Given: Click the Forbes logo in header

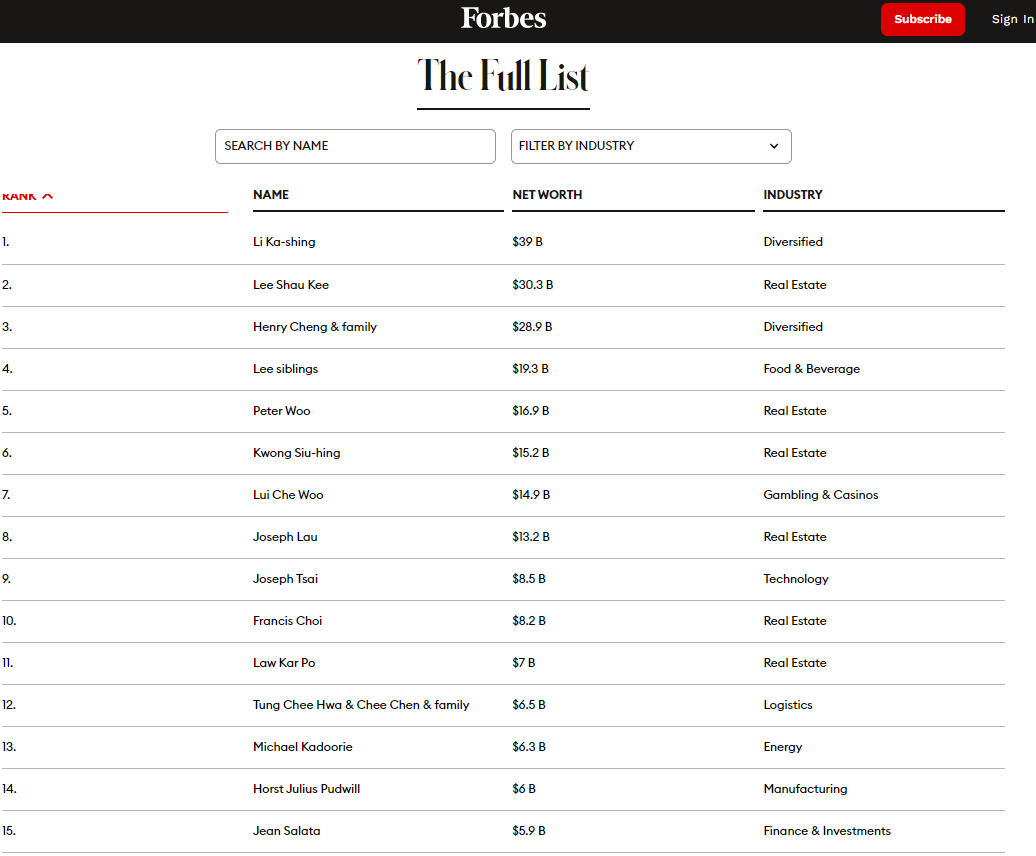Looking at the screenshot, I should pyautogui.click(x=503, y=18).
